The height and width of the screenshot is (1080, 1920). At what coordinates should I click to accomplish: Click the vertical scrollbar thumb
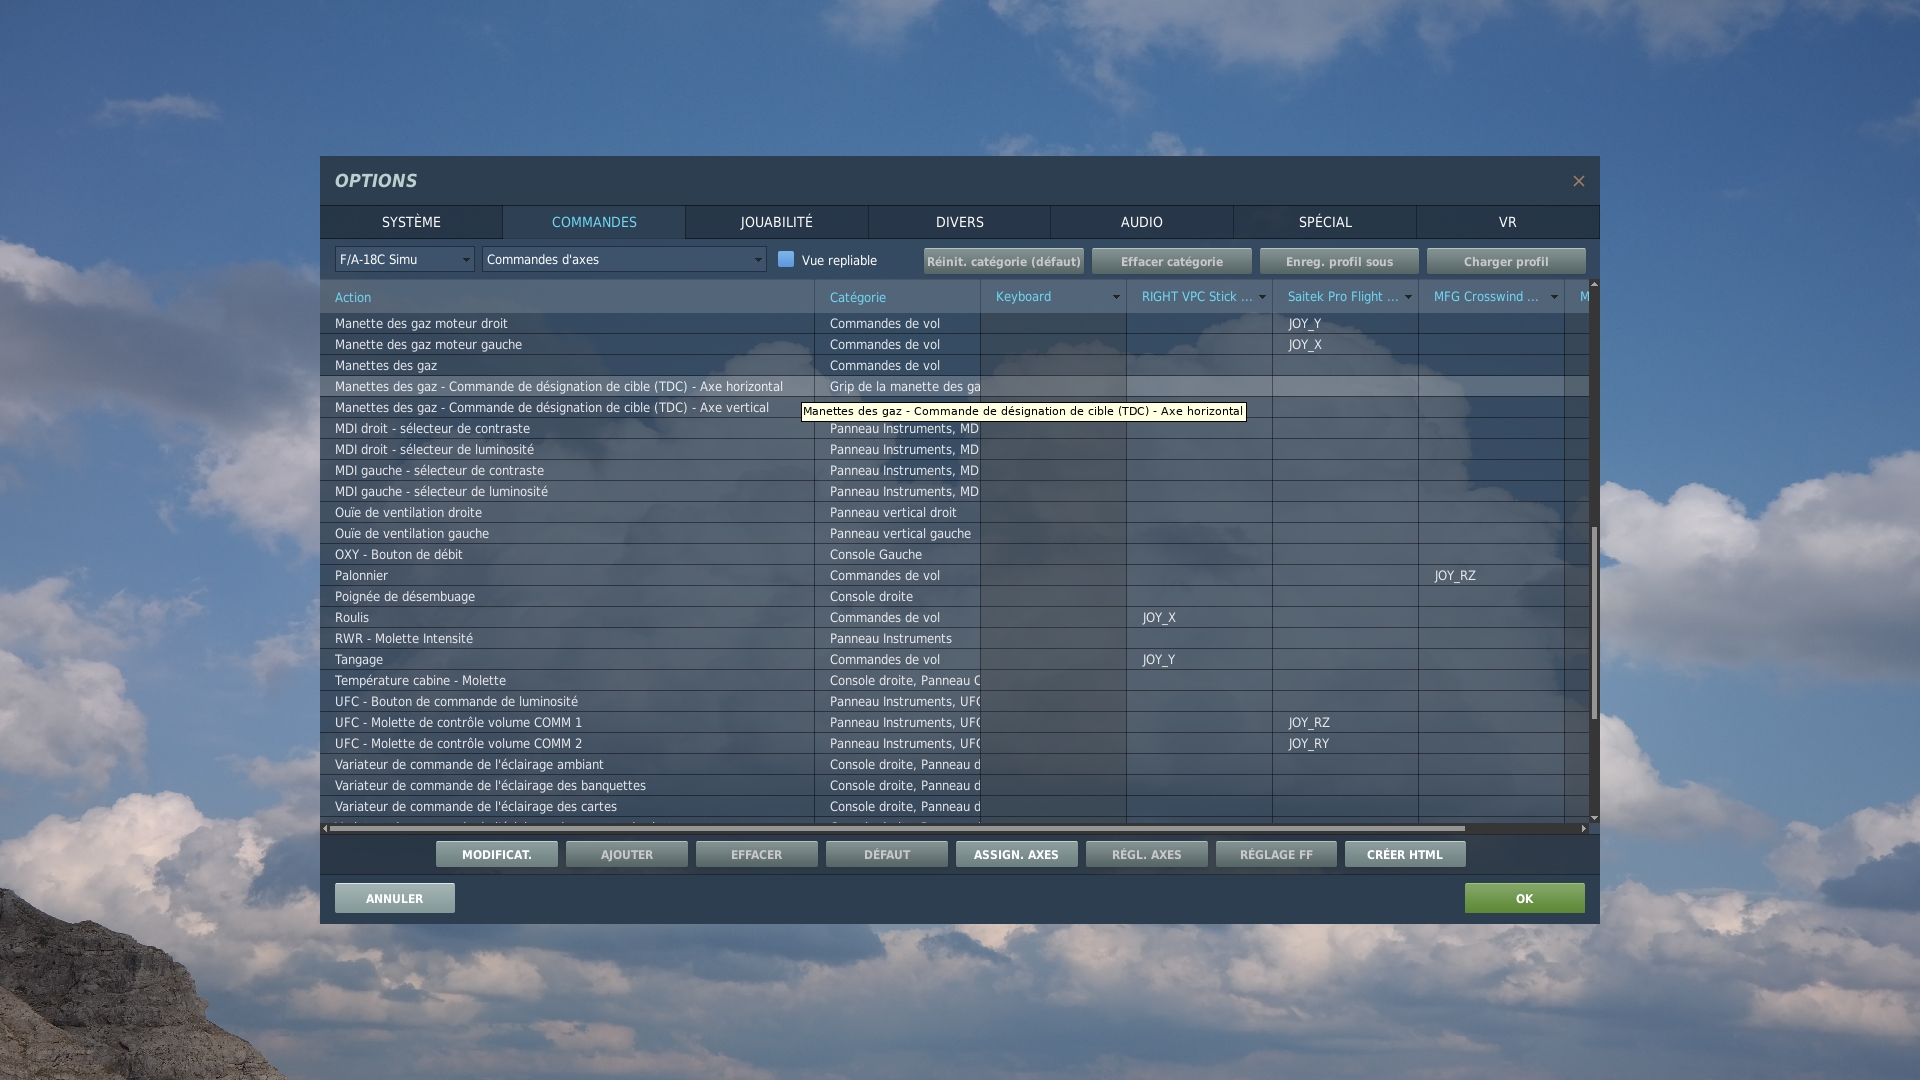1594,622
